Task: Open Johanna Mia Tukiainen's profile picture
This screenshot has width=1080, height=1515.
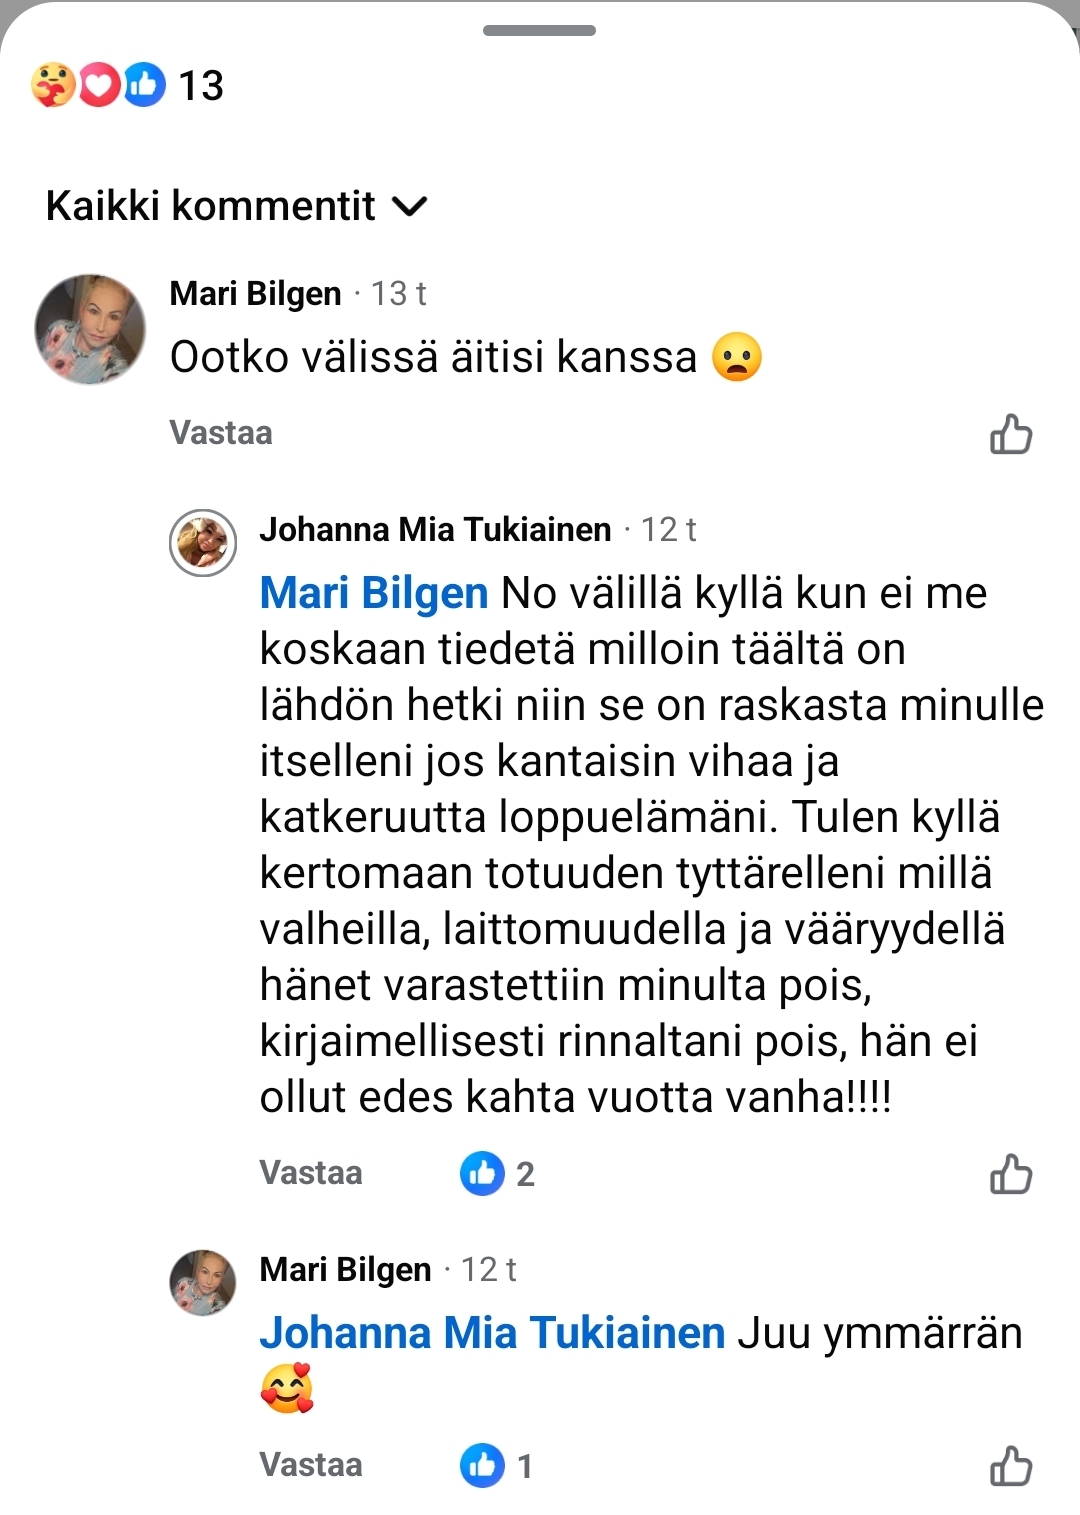Action: [x=203, y=543]
